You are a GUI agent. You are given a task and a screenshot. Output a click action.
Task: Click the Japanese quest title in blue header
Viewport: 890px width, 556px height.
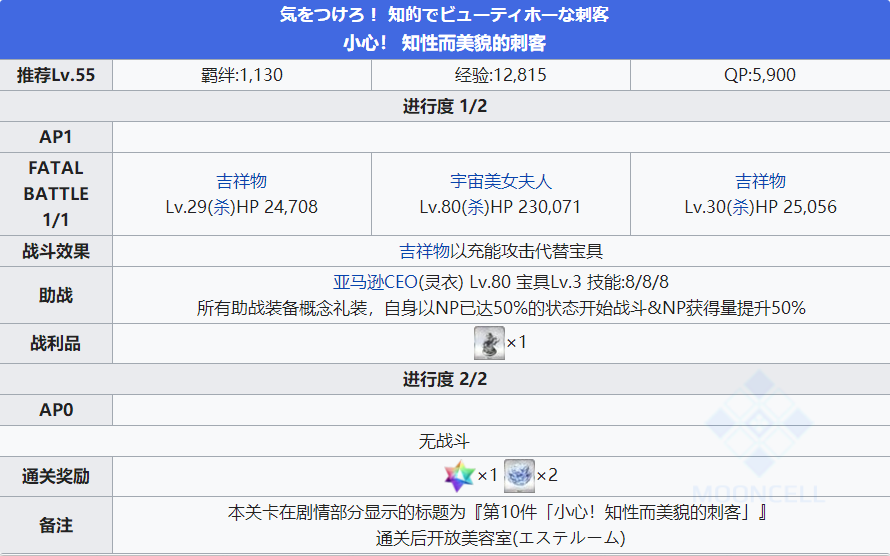point(444,15)
